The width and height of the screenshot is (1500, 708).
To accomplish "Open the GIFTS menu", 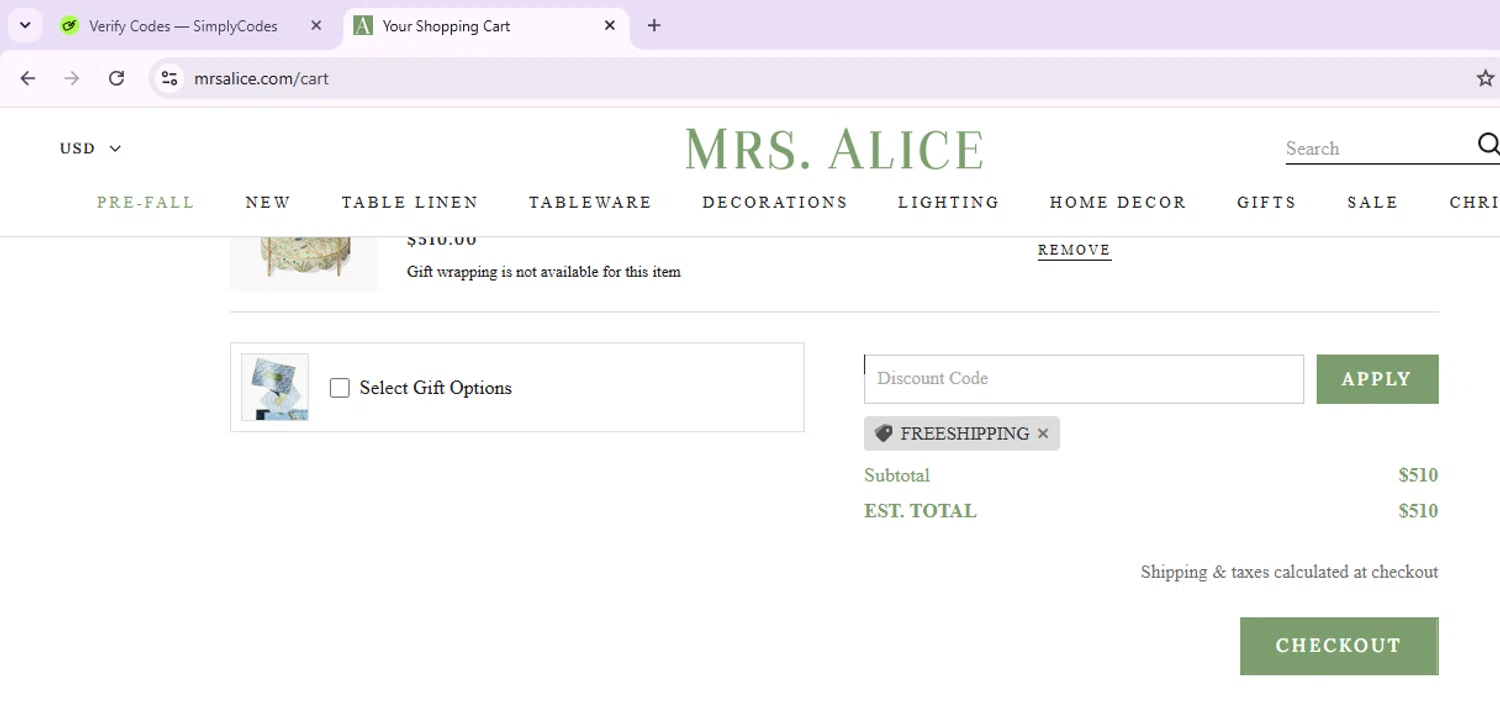I will [1266, 202].
